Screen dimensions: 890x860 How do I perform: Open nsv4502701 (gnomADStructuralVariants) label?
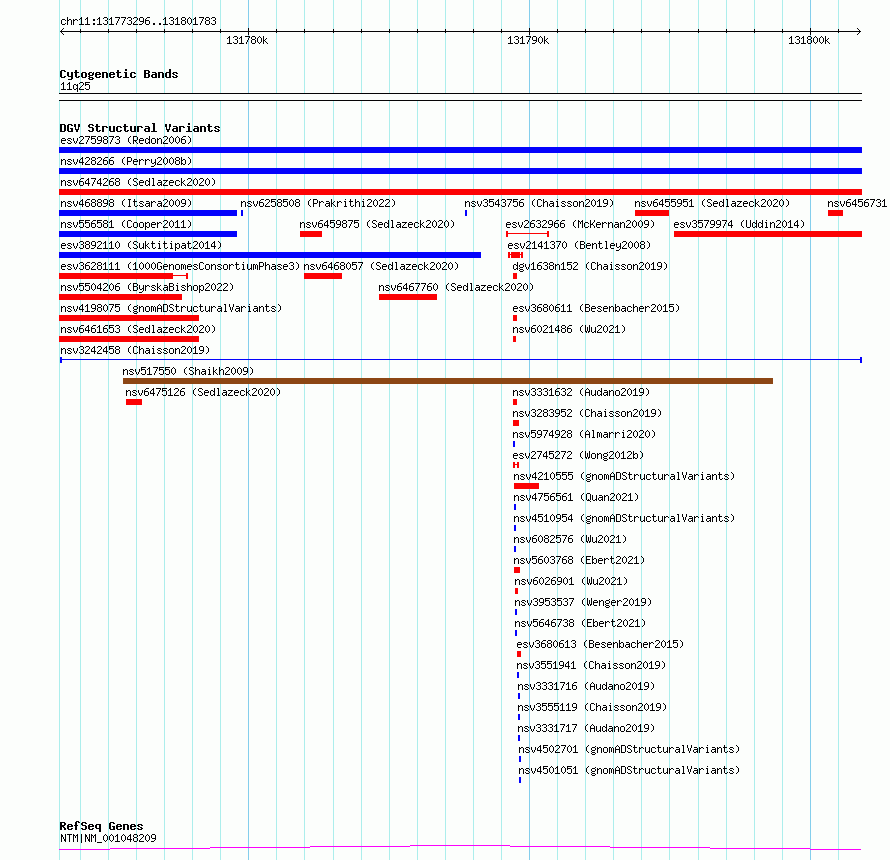(x=629, y=749)
